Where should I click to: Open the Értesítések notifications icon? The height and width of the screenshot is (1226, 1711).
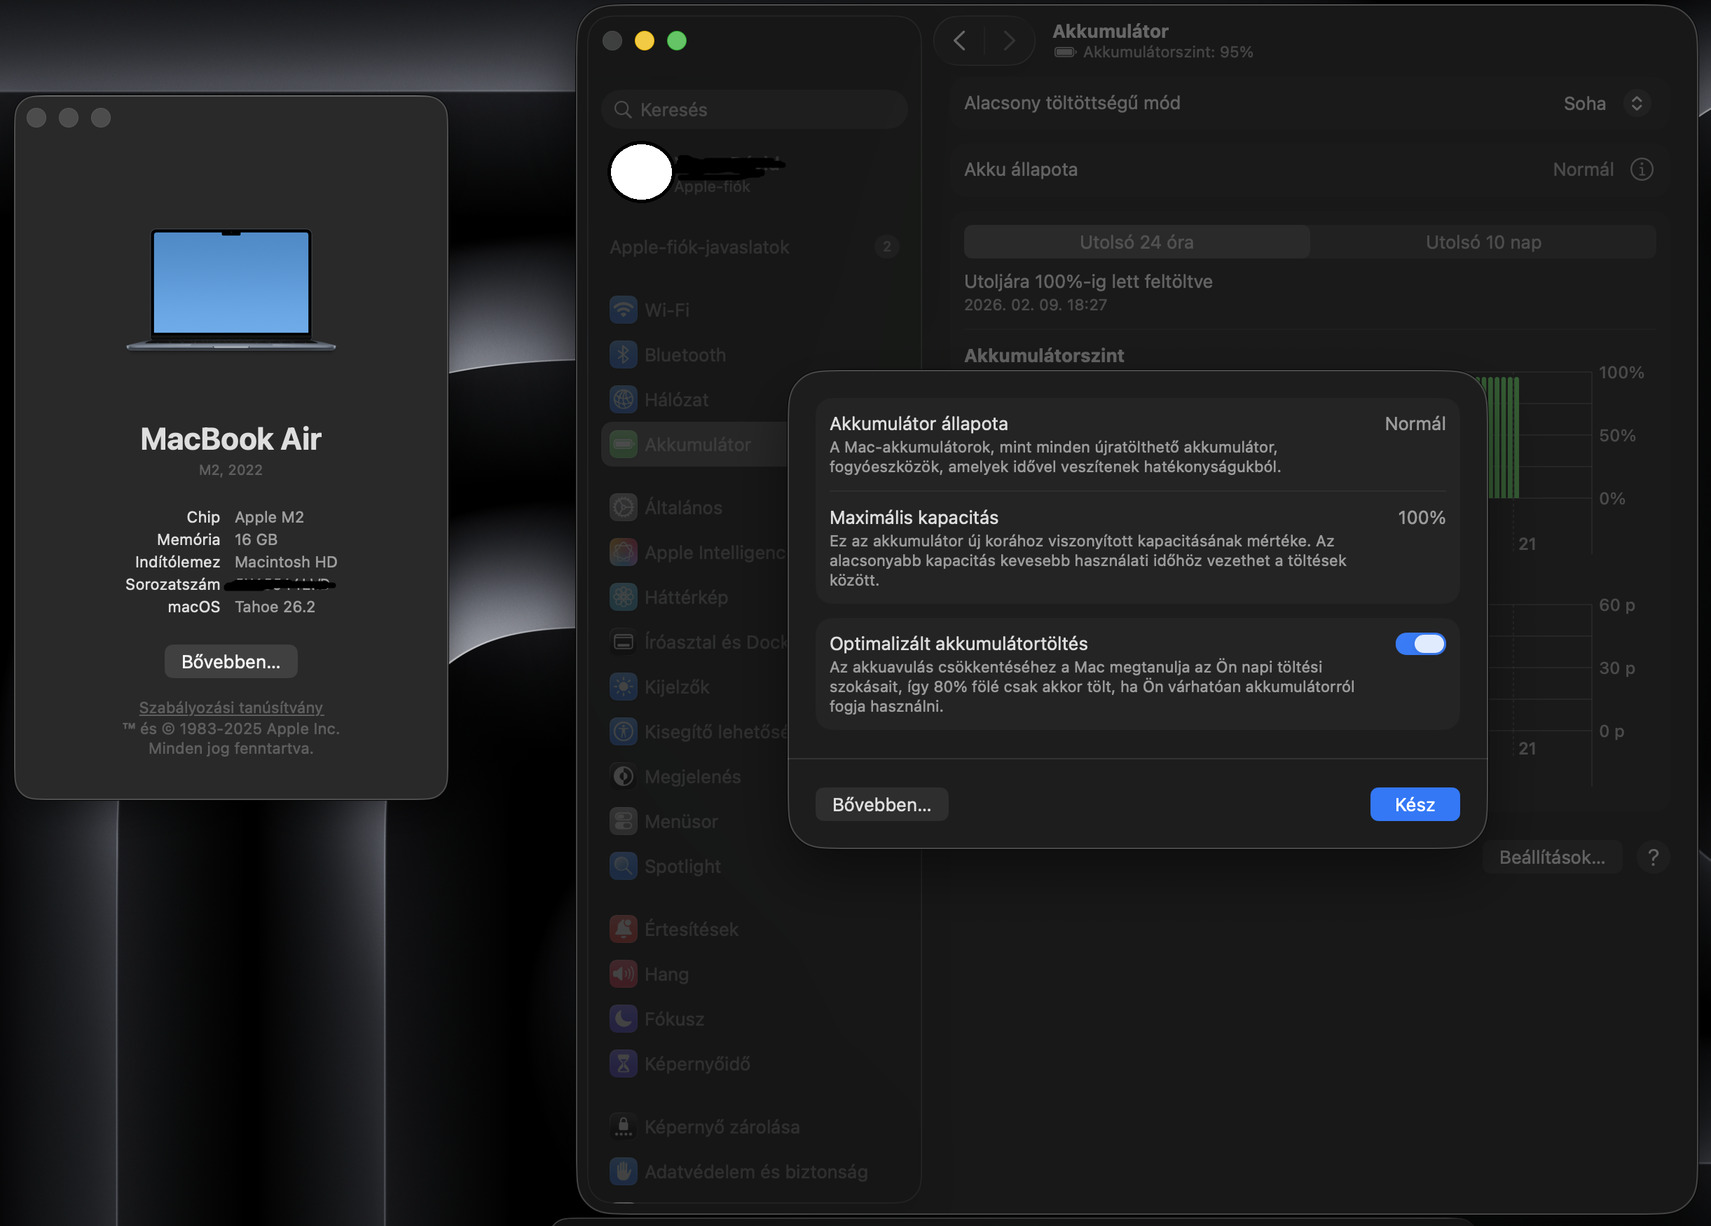624,930
